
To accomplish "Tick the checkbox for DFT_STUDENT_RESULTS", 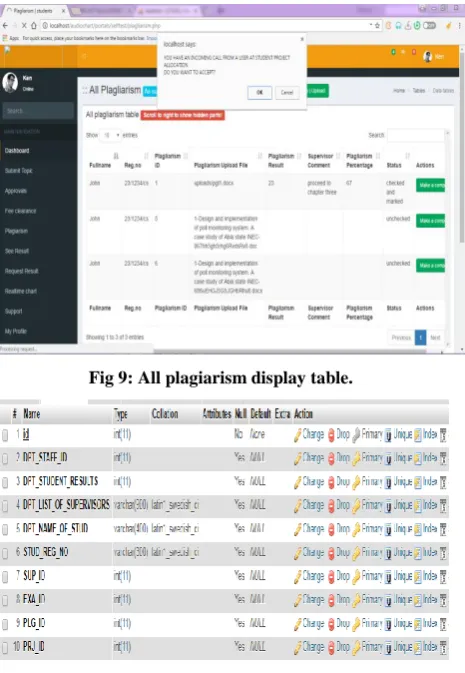I will point(5,483).
